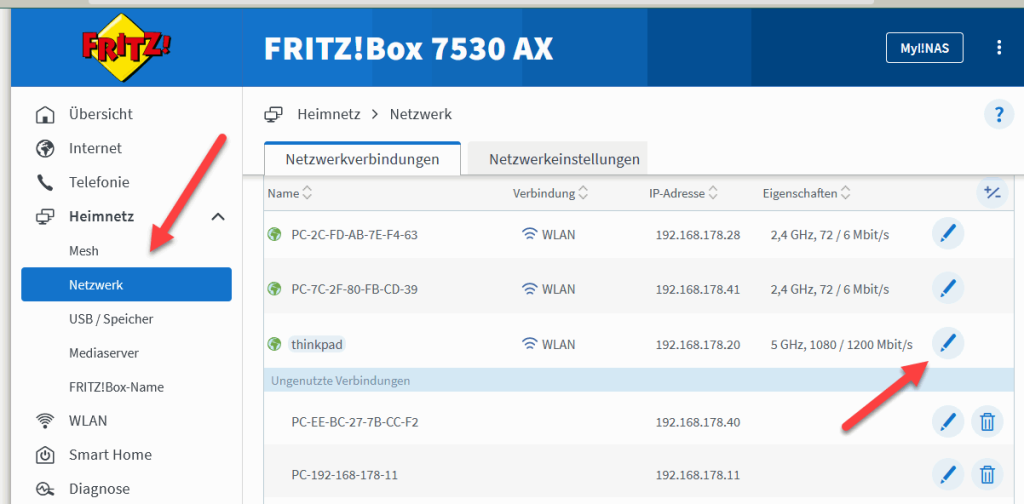Click the edit pencil for thinkpad device
The image size is (1024, 504).
coord(947,344)
